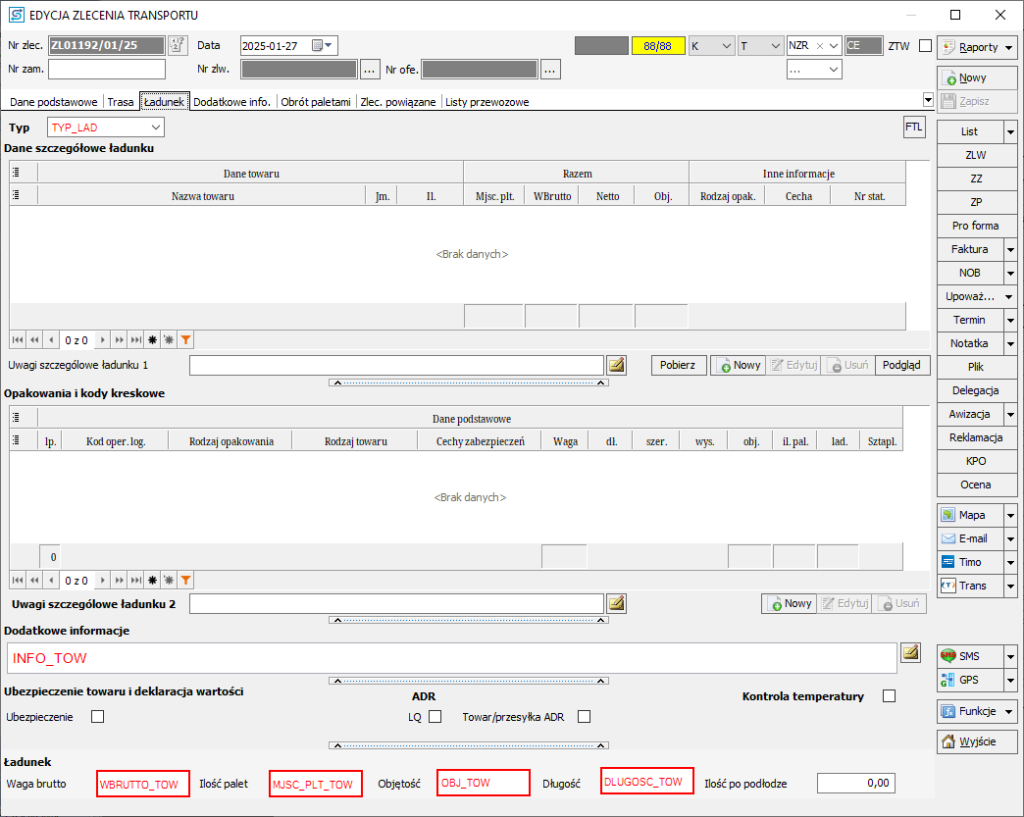Check the Towar/przesyłka ADR checkbox
Viewport: 1024px width, 817px height.
pyautogui.click(x=584, y=716)
